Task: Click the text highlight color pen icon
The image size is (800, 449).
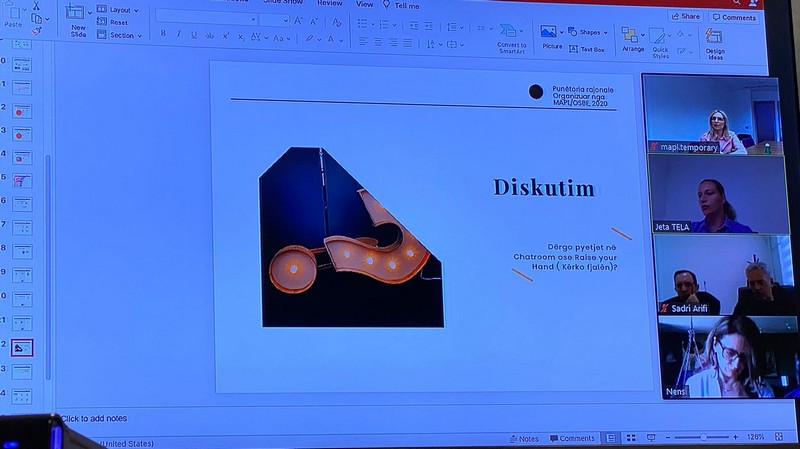Action: click(310, 39)
